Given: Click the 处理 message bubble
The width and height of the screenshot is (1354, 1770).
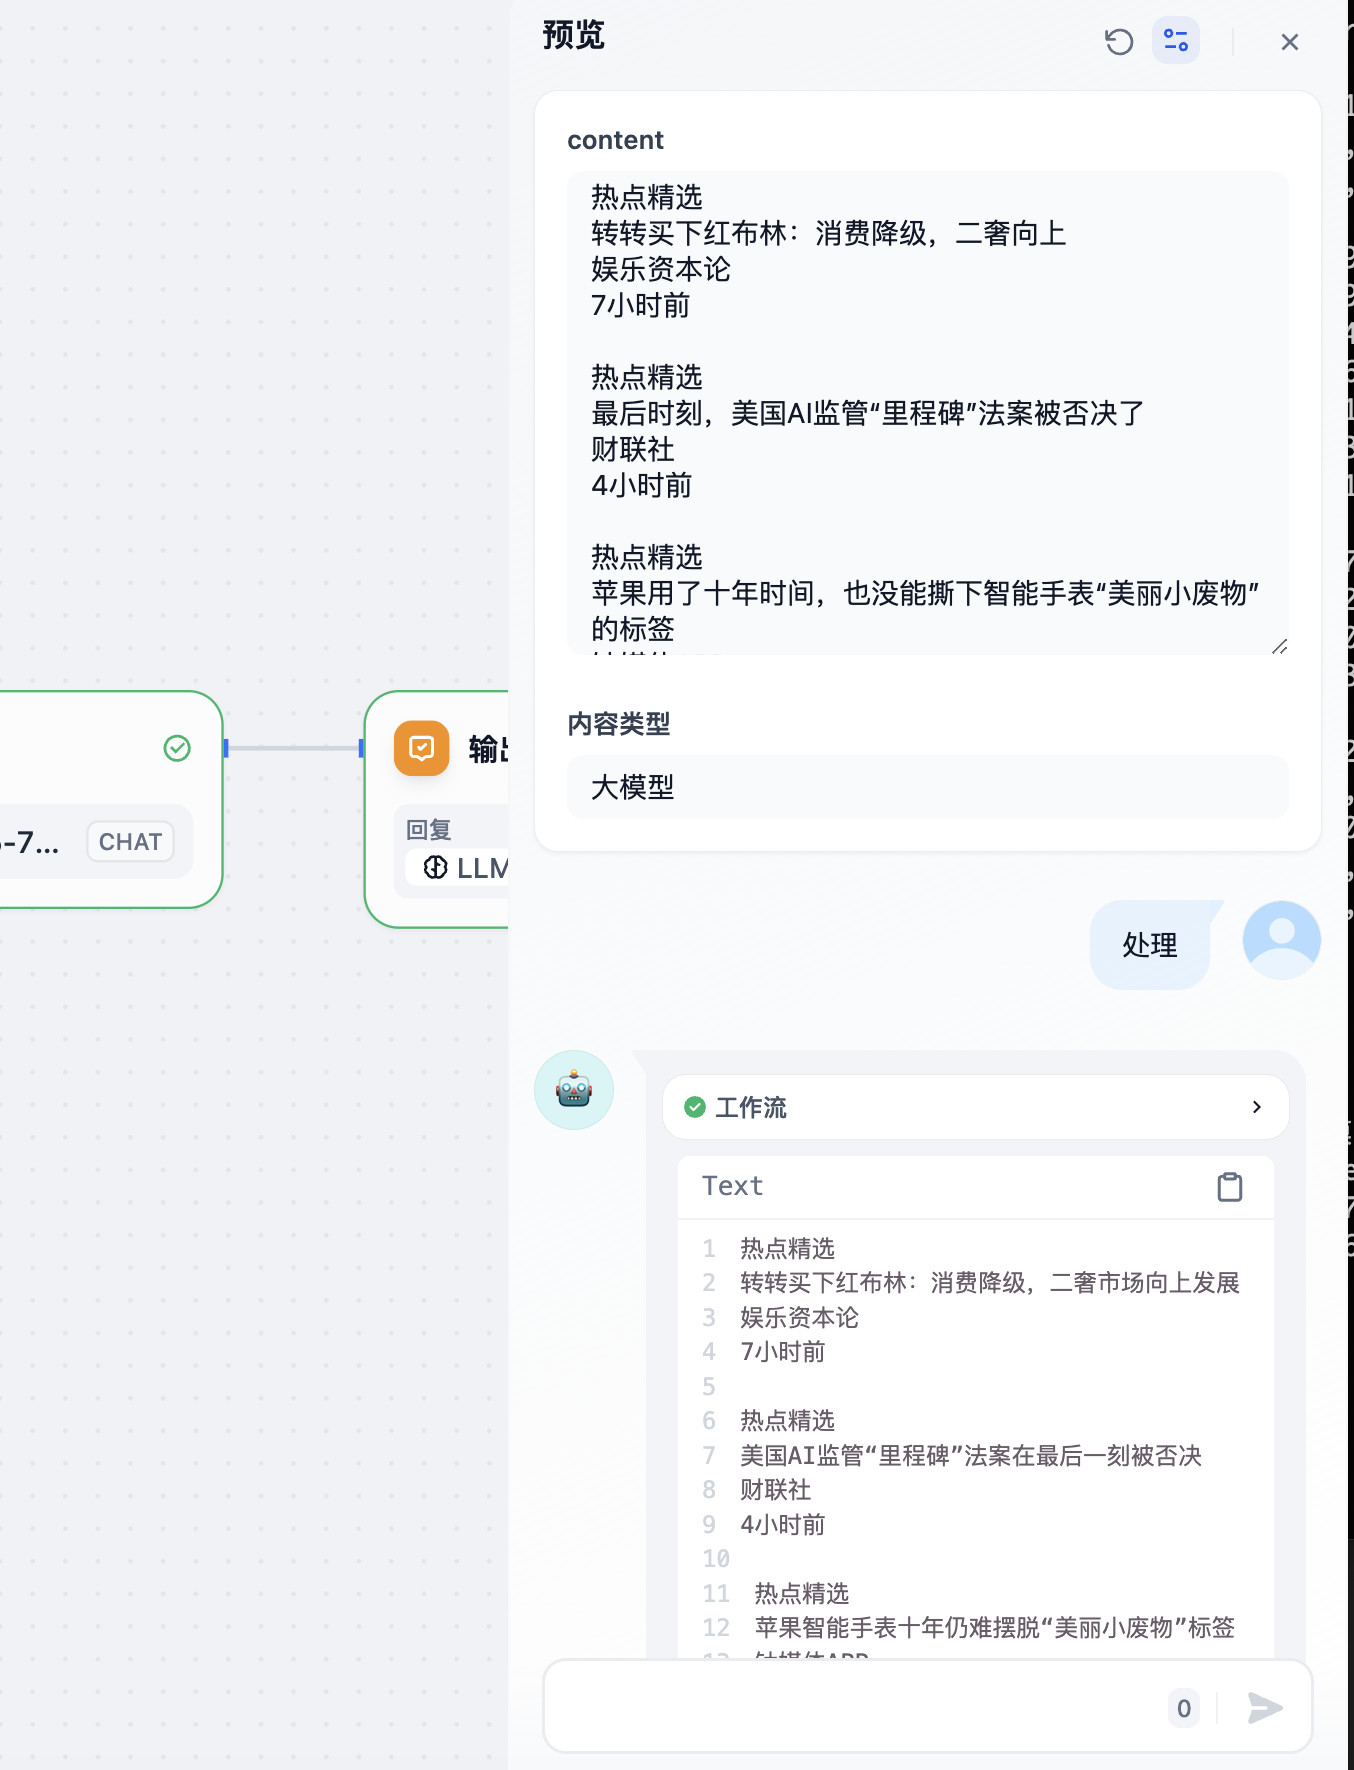Looking at the screenshot, I should coord(1150,945).
